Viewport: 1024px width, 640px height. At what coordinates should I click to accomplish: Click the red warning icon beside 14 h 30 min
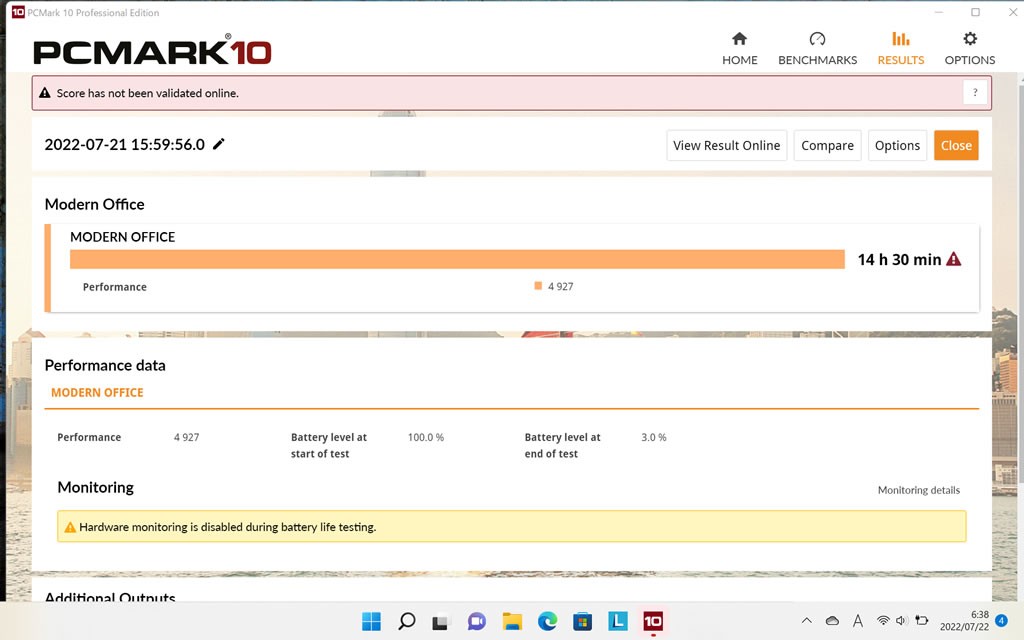click(x=953, y=259)
